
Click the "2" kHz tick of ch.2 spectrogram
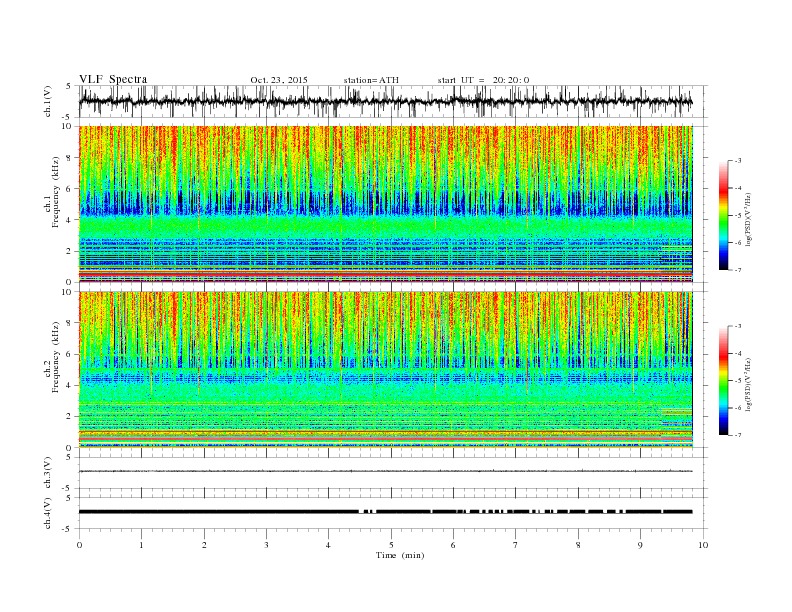(x=70, y=417)
